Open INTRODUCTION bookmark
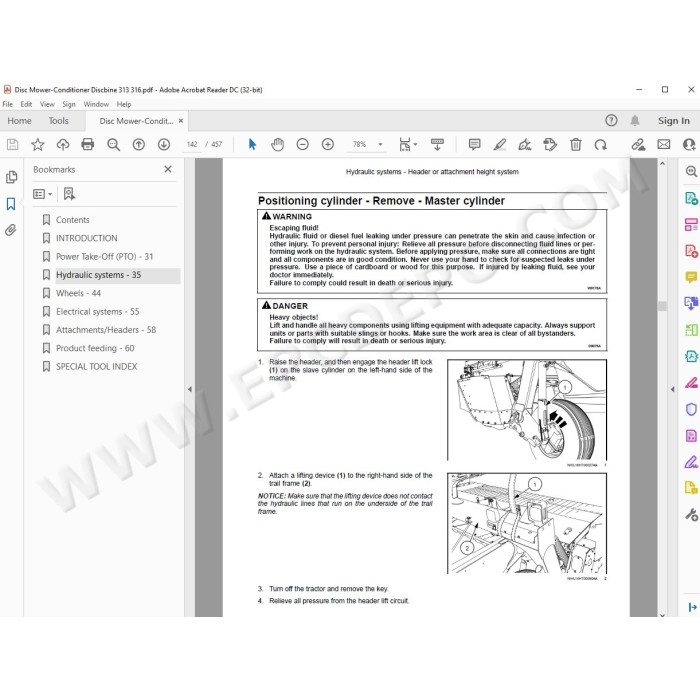 (x=87, y=238)
